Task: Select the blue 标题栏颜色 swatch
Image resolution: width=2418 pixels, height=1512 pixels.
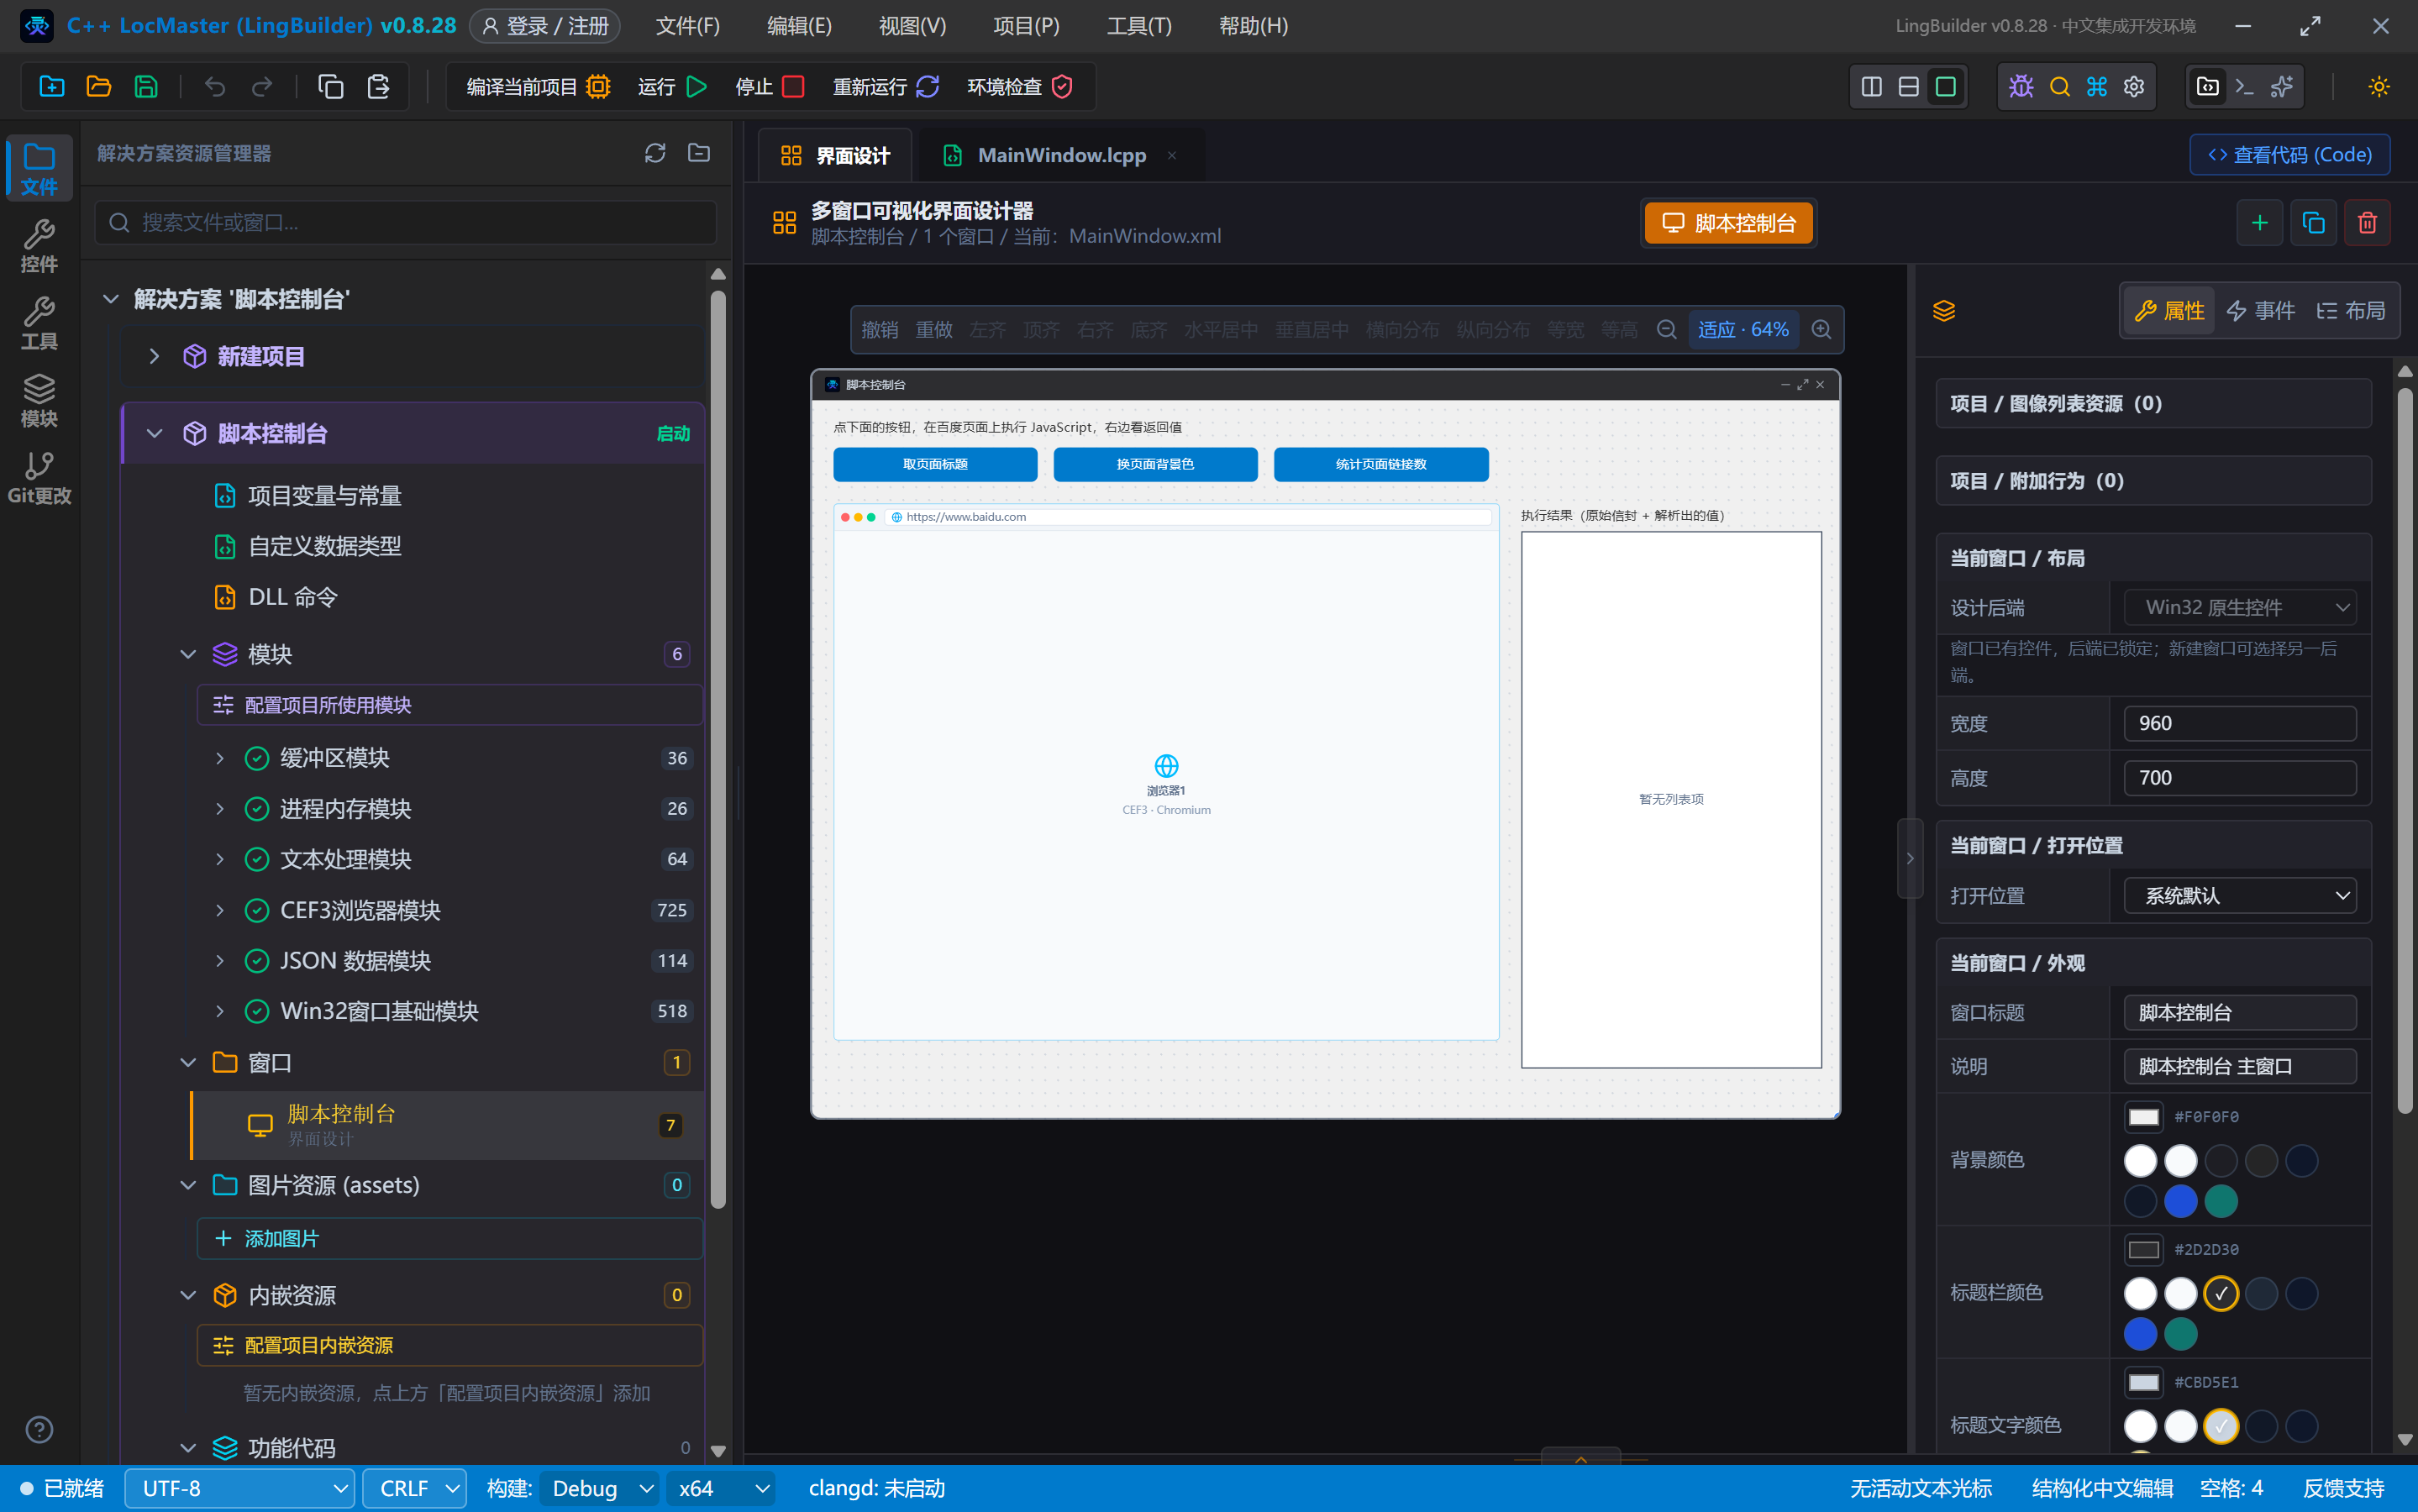Action: point(2140,1334)
